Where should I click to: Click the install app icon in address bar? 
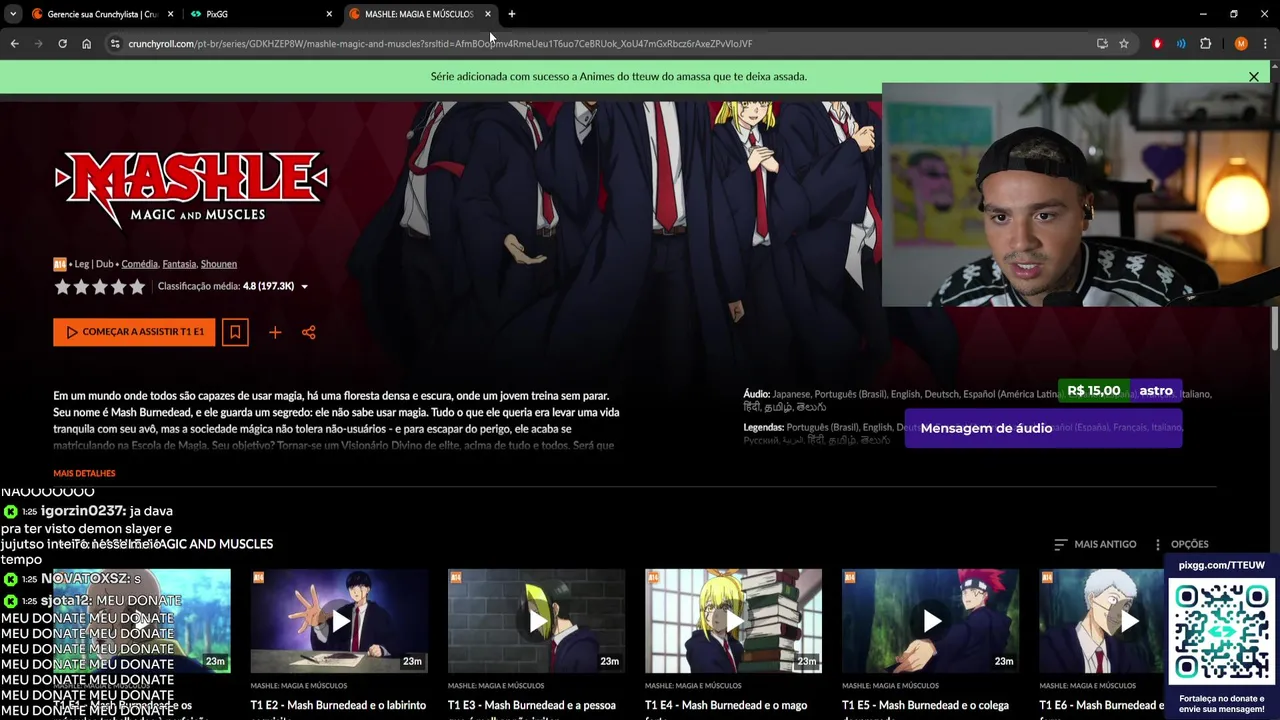(1102, 44)
